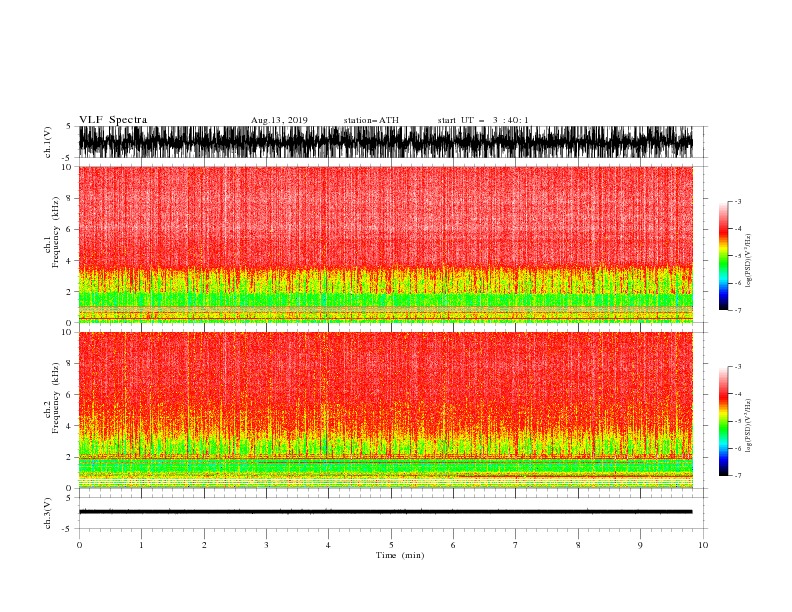Click the ch.3 flat waveform trace
Image resolution: width=792 pixels, height=612 pixels.
386,512
